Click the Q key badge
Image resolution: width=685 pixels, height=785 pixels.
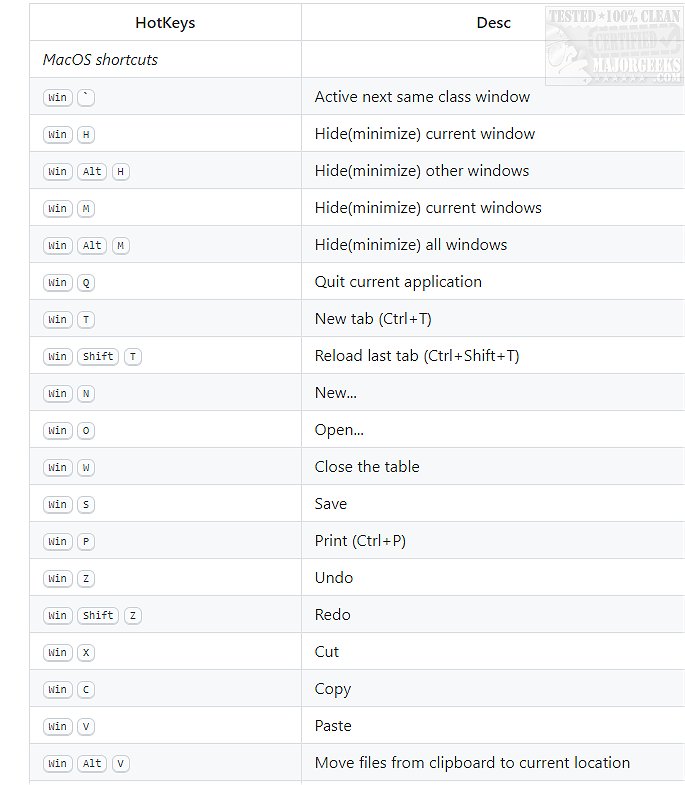click(86, 283)
